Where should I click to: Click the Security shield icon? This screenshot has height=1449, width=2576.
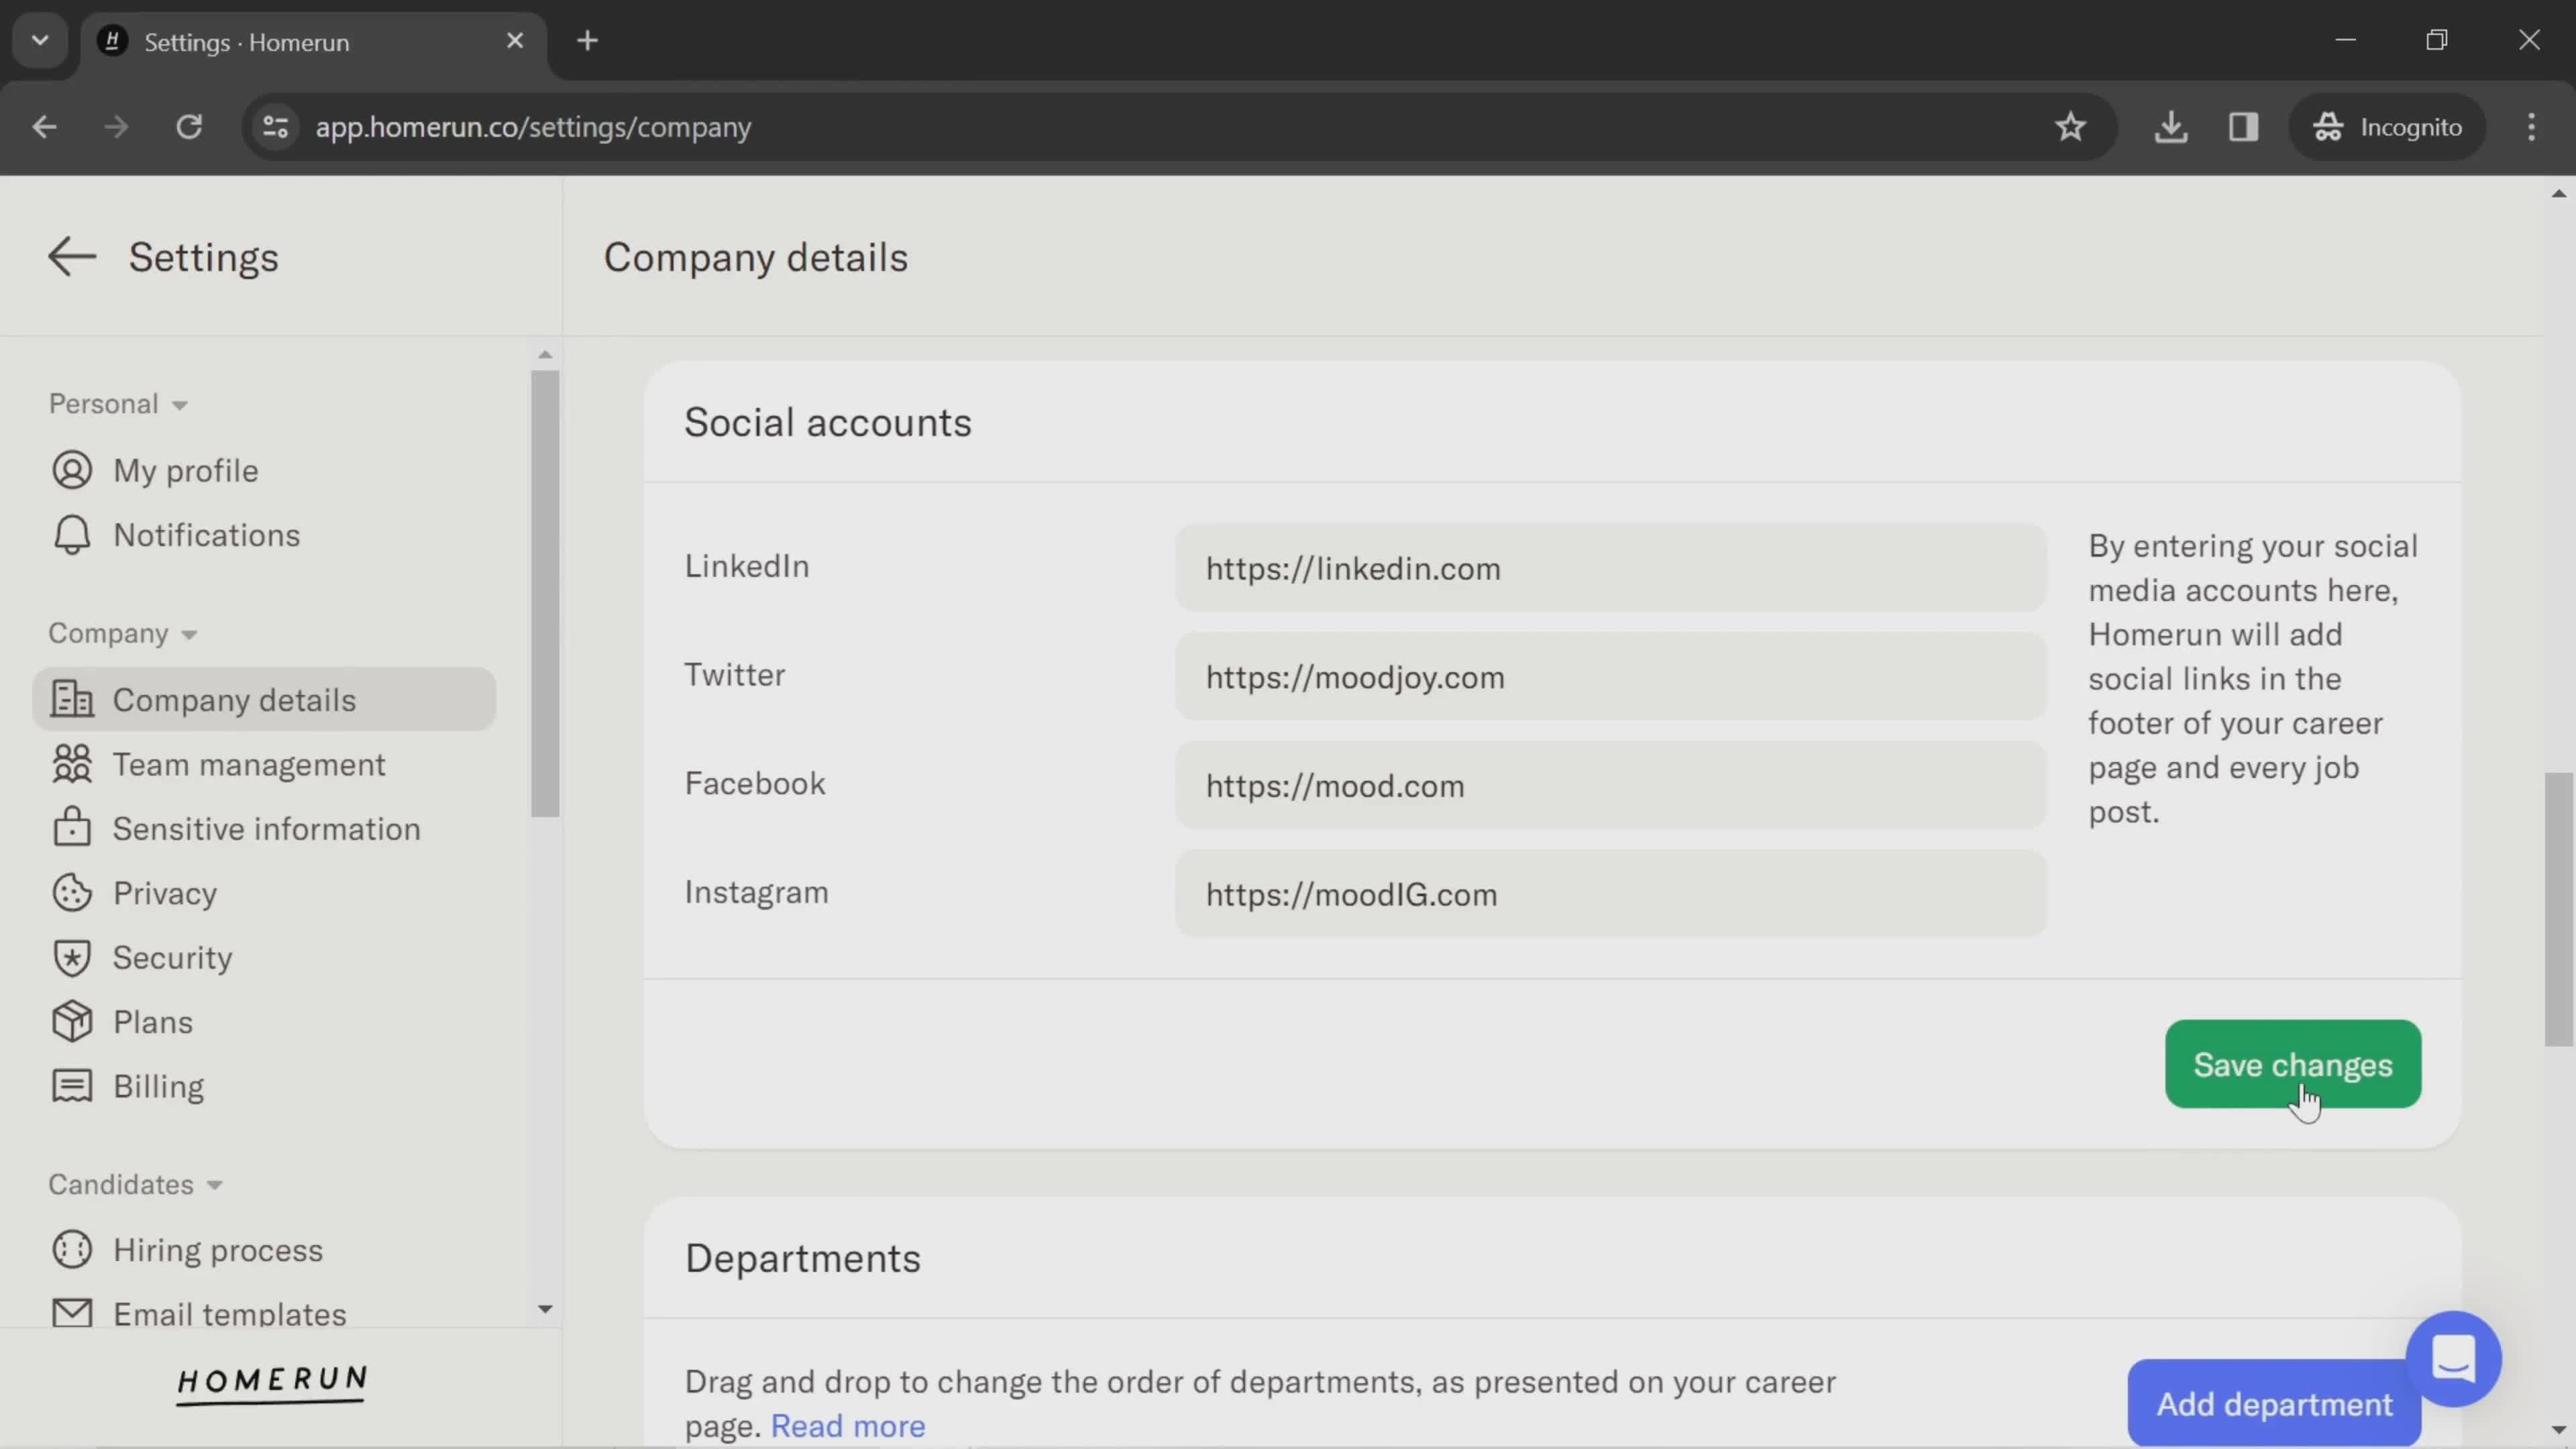click(72, 958)
